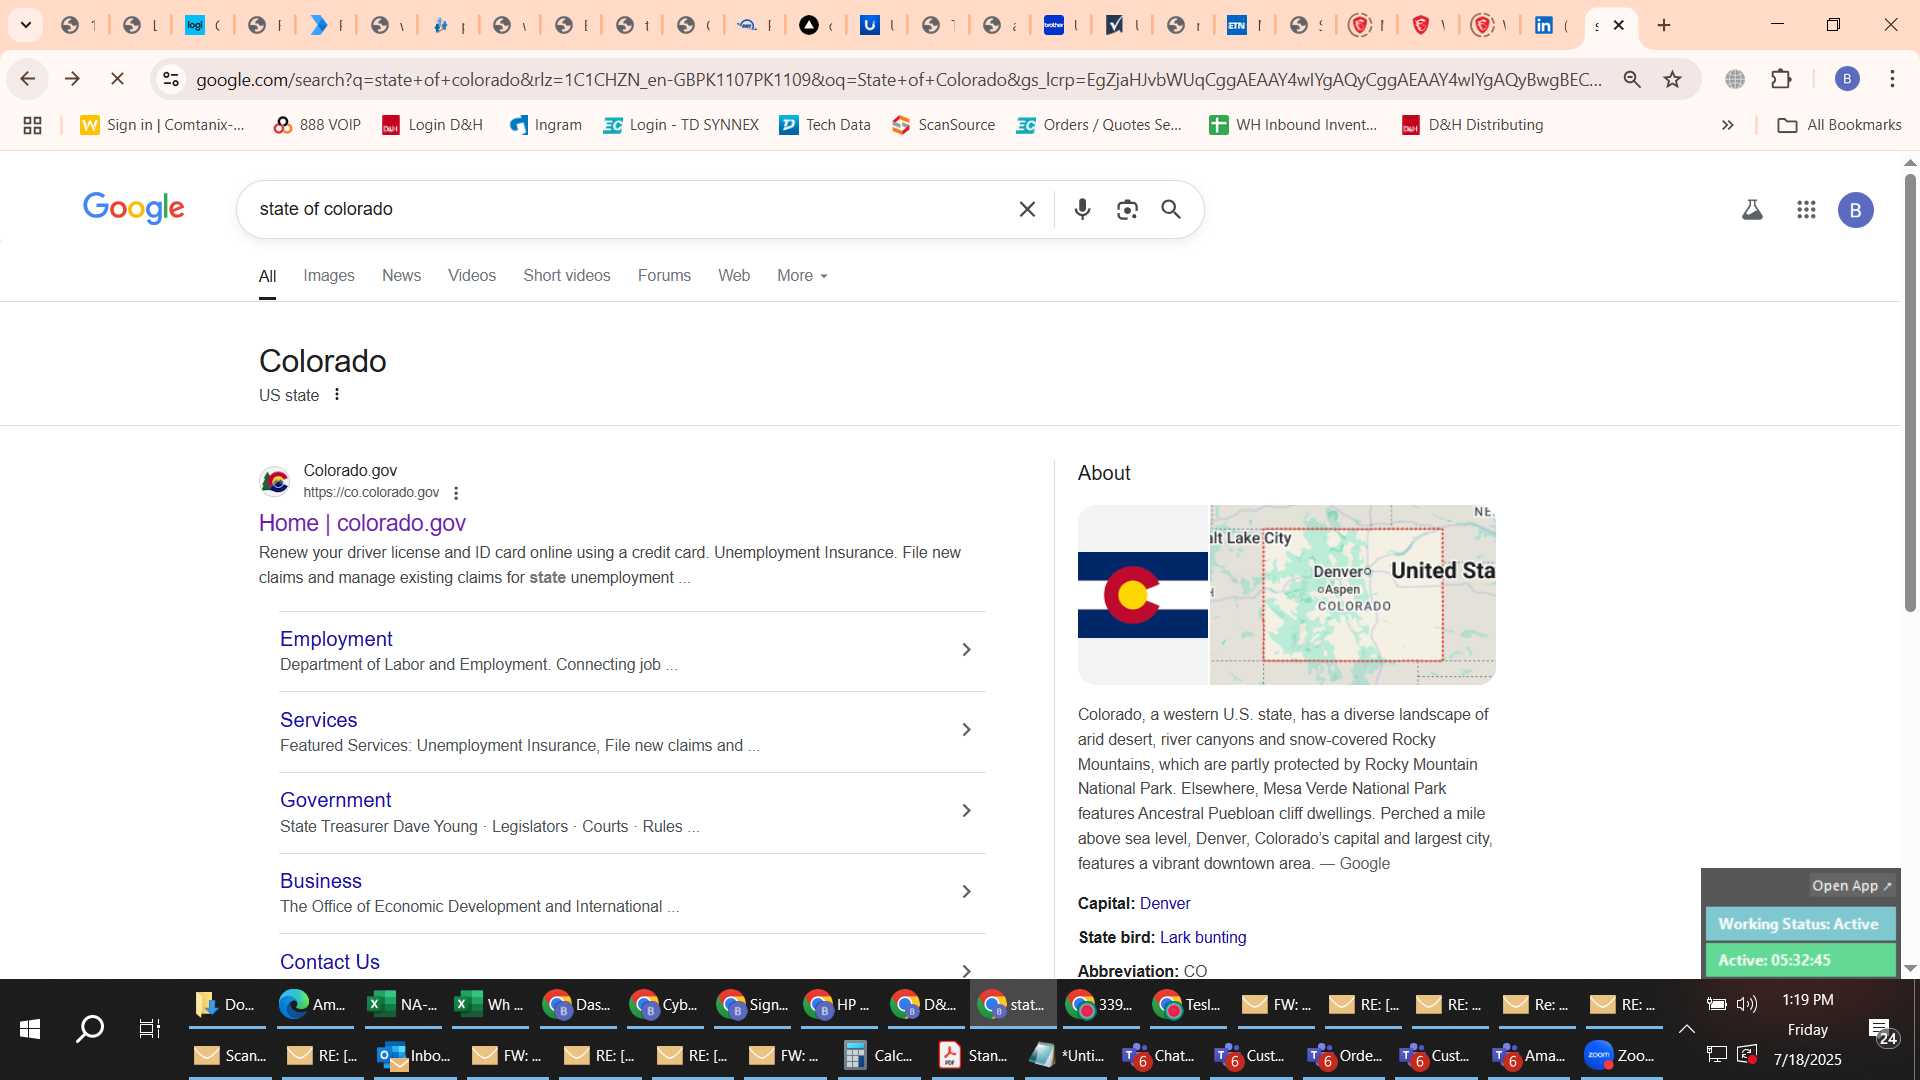
Task: Click the page vertical scrollbar thumb
Action: tap(1910, 394)
